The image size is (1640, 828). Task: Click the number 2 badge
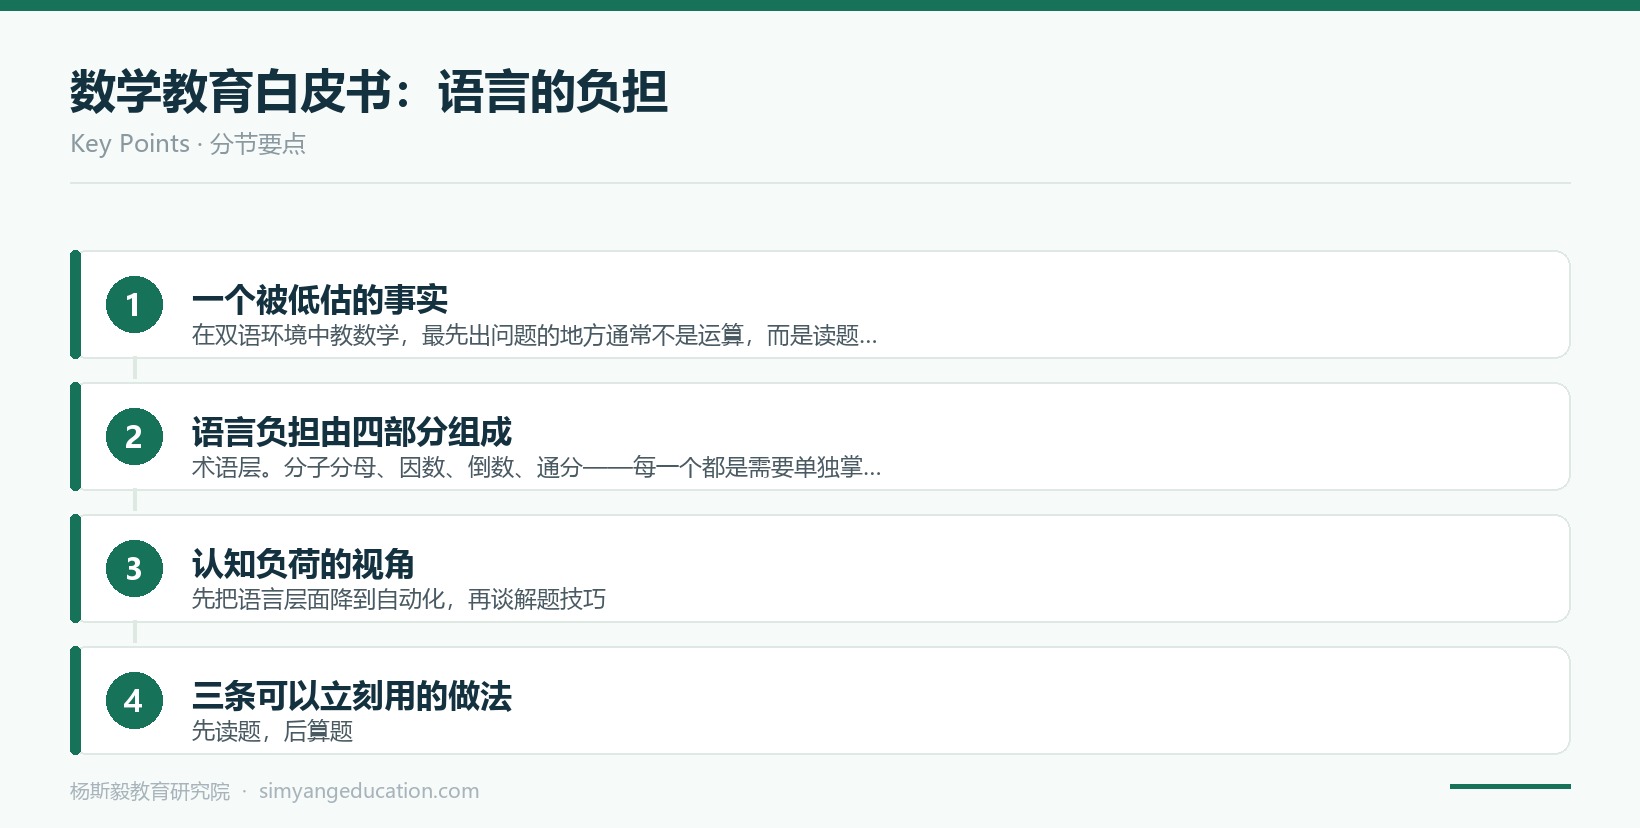point(134,436)
